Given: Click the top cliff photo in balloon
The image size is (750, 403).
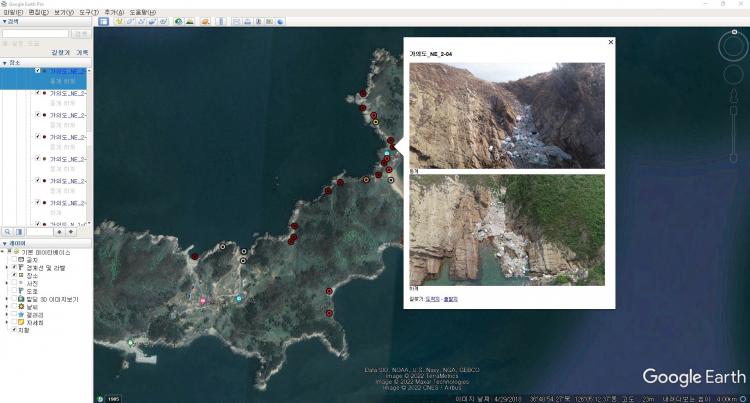Looking at the screenshot, I should tap(507, 116).
